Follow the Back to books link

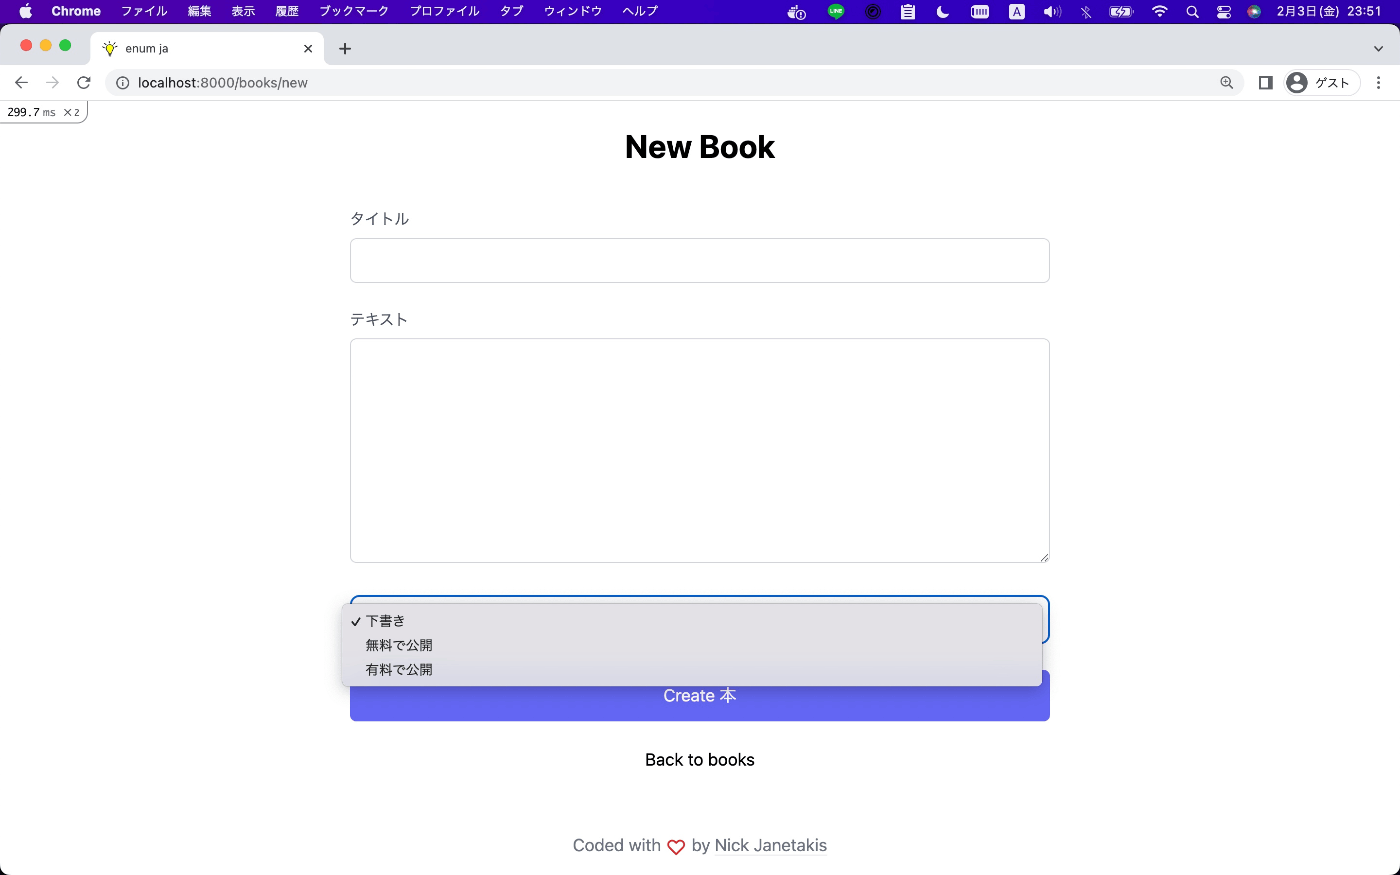pos(700,760)
